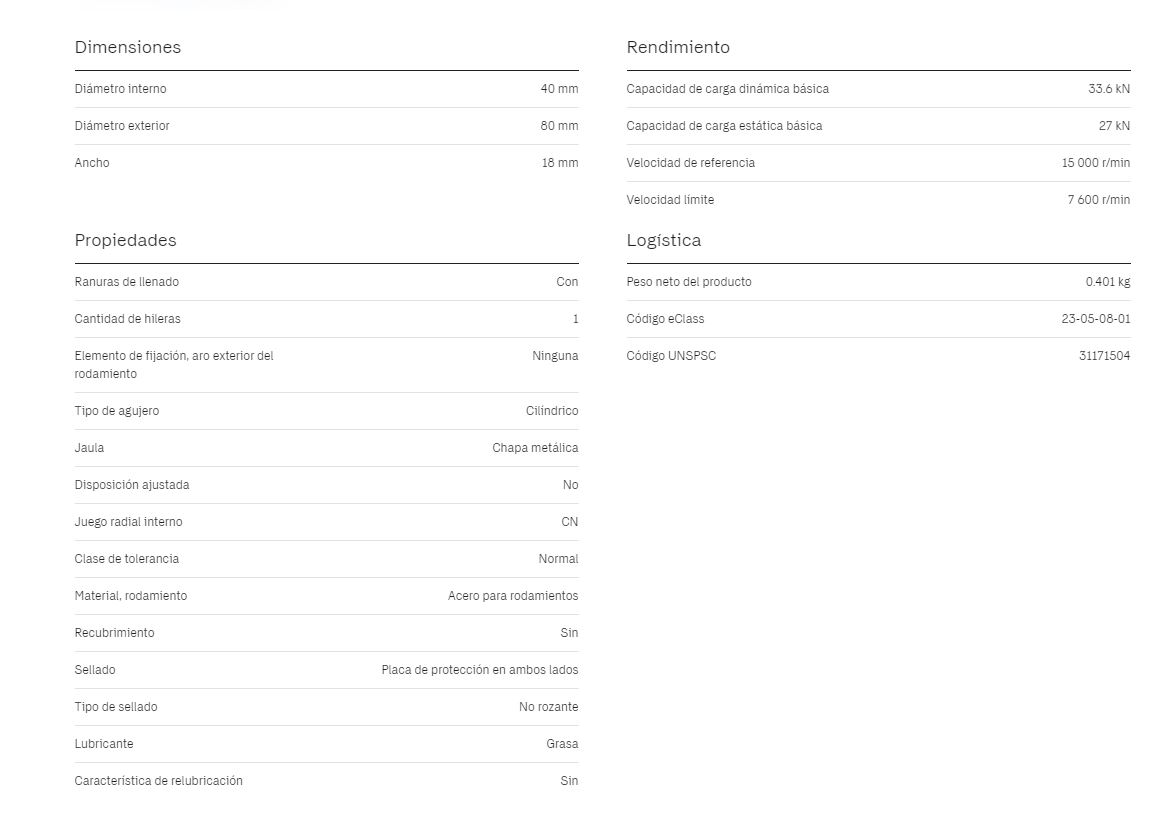
Task: Click the 80 mm diámetro exterior value
Action: tap(559, 126)
